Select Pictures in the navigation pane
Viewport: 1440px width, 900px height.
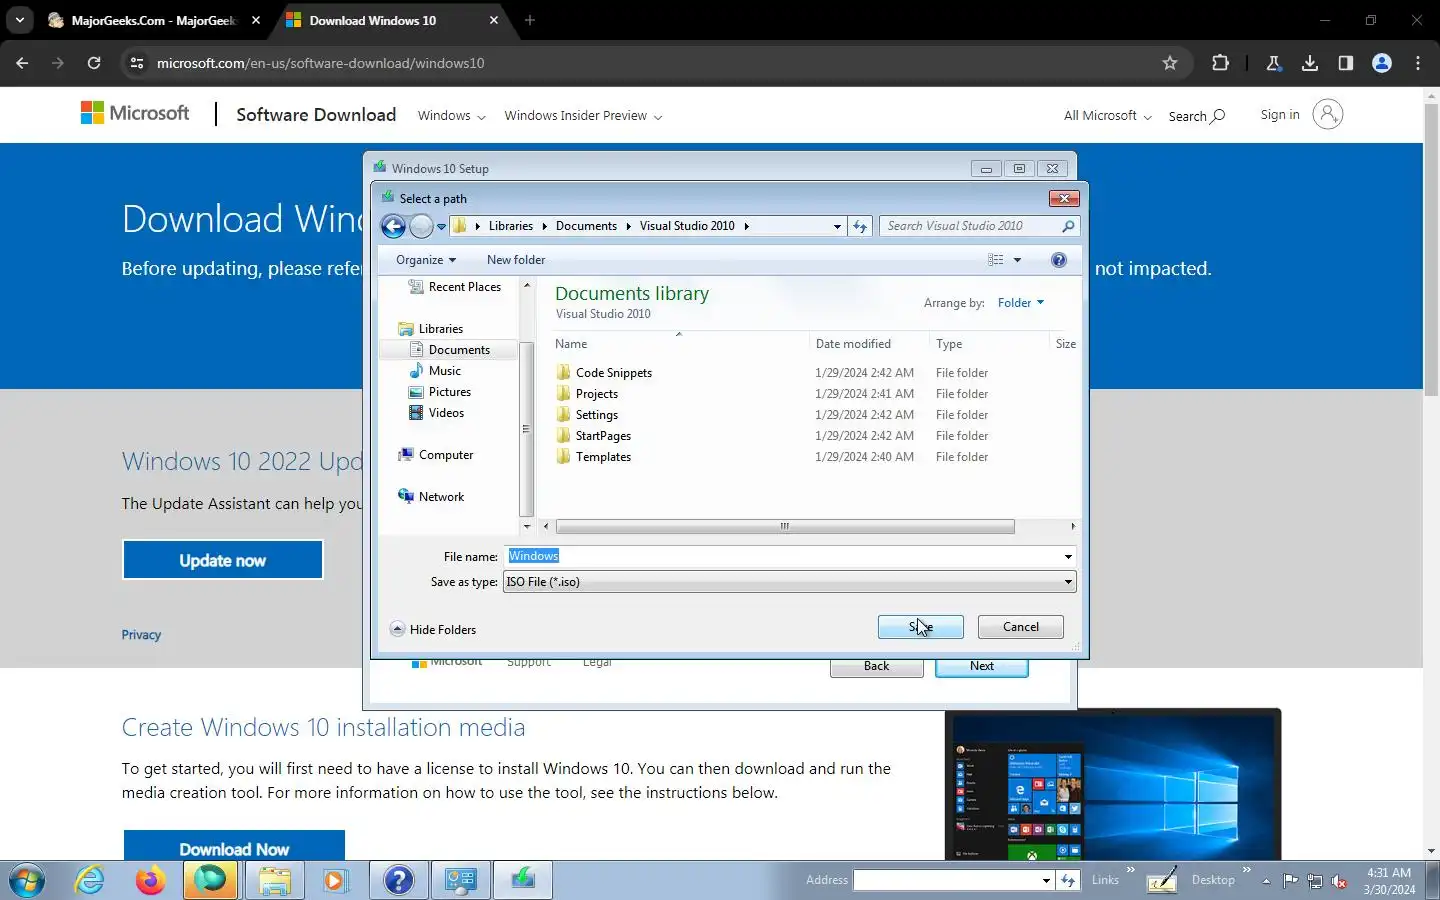tap(450, 392)
